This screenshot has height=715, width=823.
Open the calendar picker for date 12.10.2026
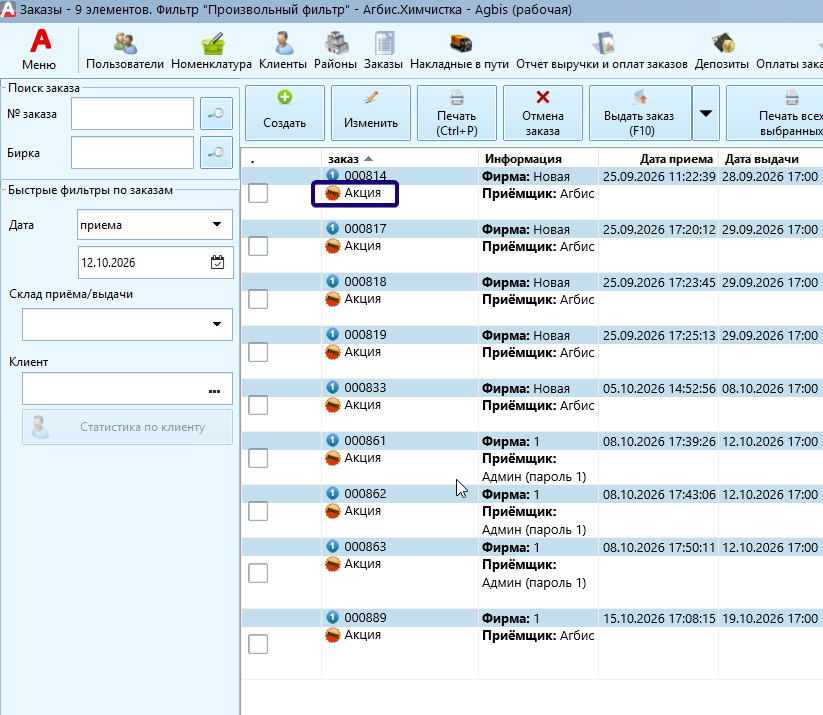coord(217,262)
